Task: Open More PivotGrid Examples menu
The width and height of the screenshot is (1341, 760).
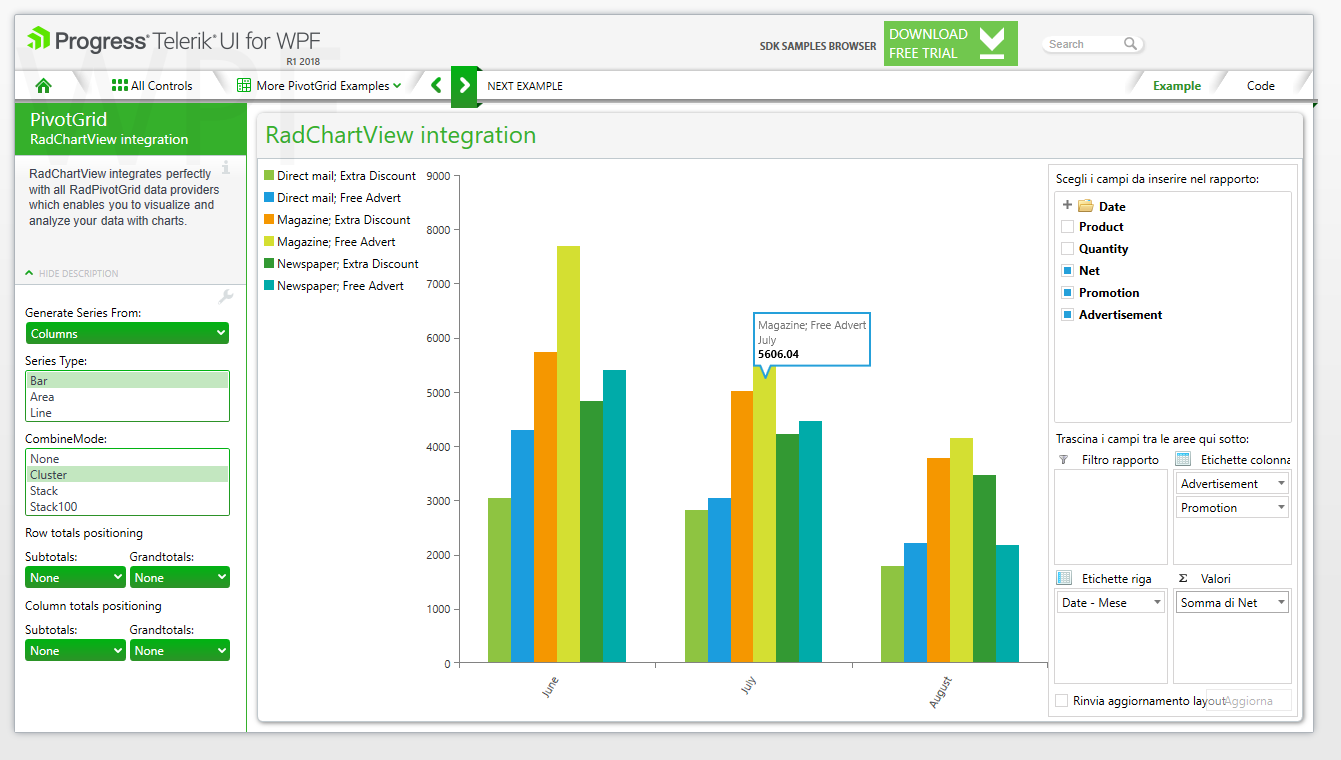Action: [x=319, y=85]
